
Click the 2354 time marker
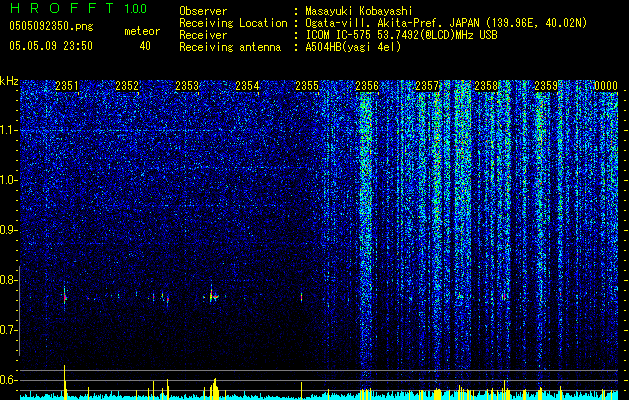tap(247, 86)
